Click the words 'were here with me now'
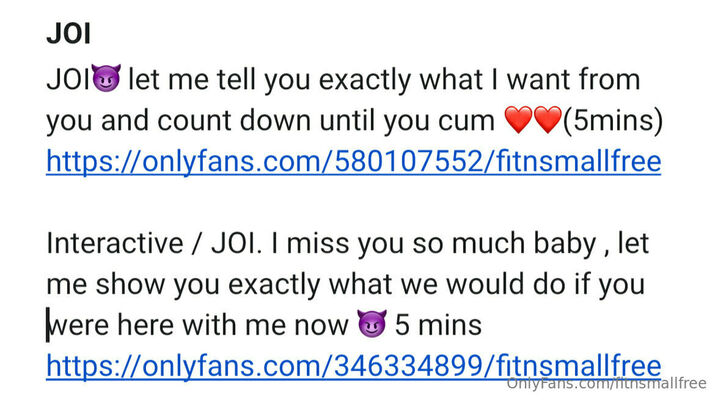Image resolution: width=715 pixels, height=400 pixels. [x=198, y=325]
